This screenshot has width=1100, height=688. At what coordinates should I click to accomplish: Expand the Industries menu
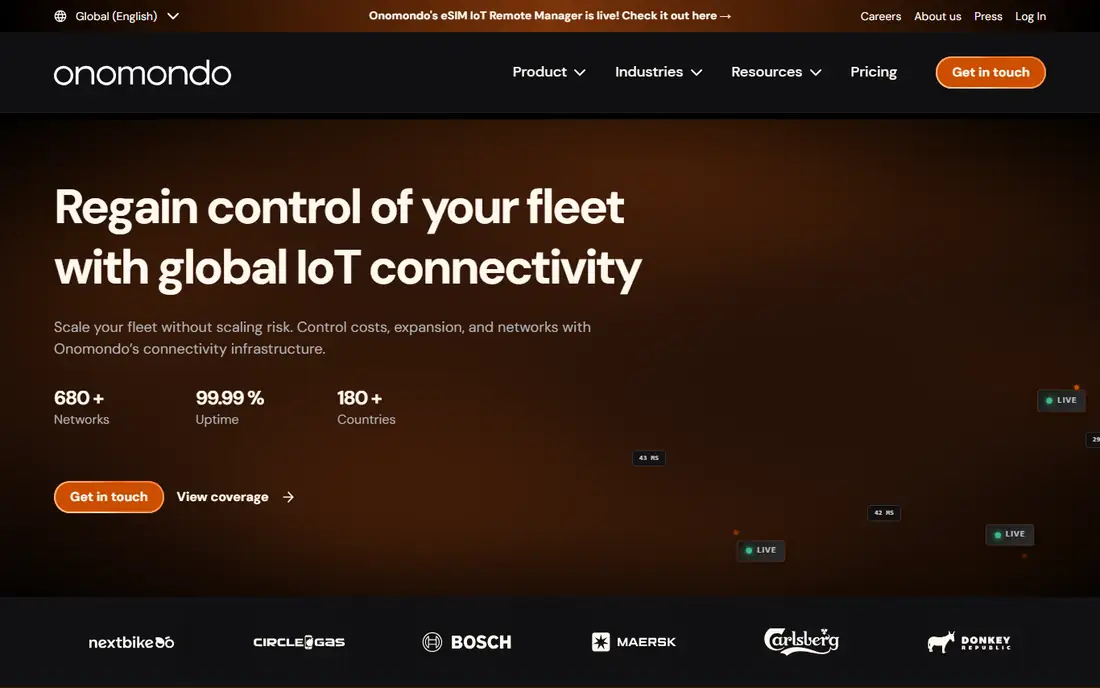click(x=658, y=72)
